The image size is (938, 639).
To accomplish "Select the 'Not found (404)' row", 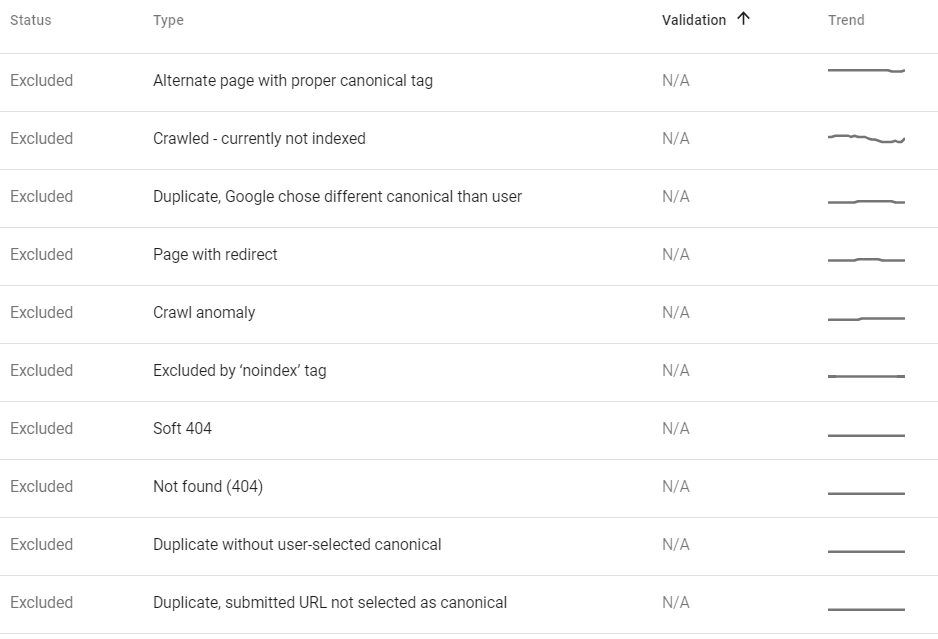I will 208,487.
